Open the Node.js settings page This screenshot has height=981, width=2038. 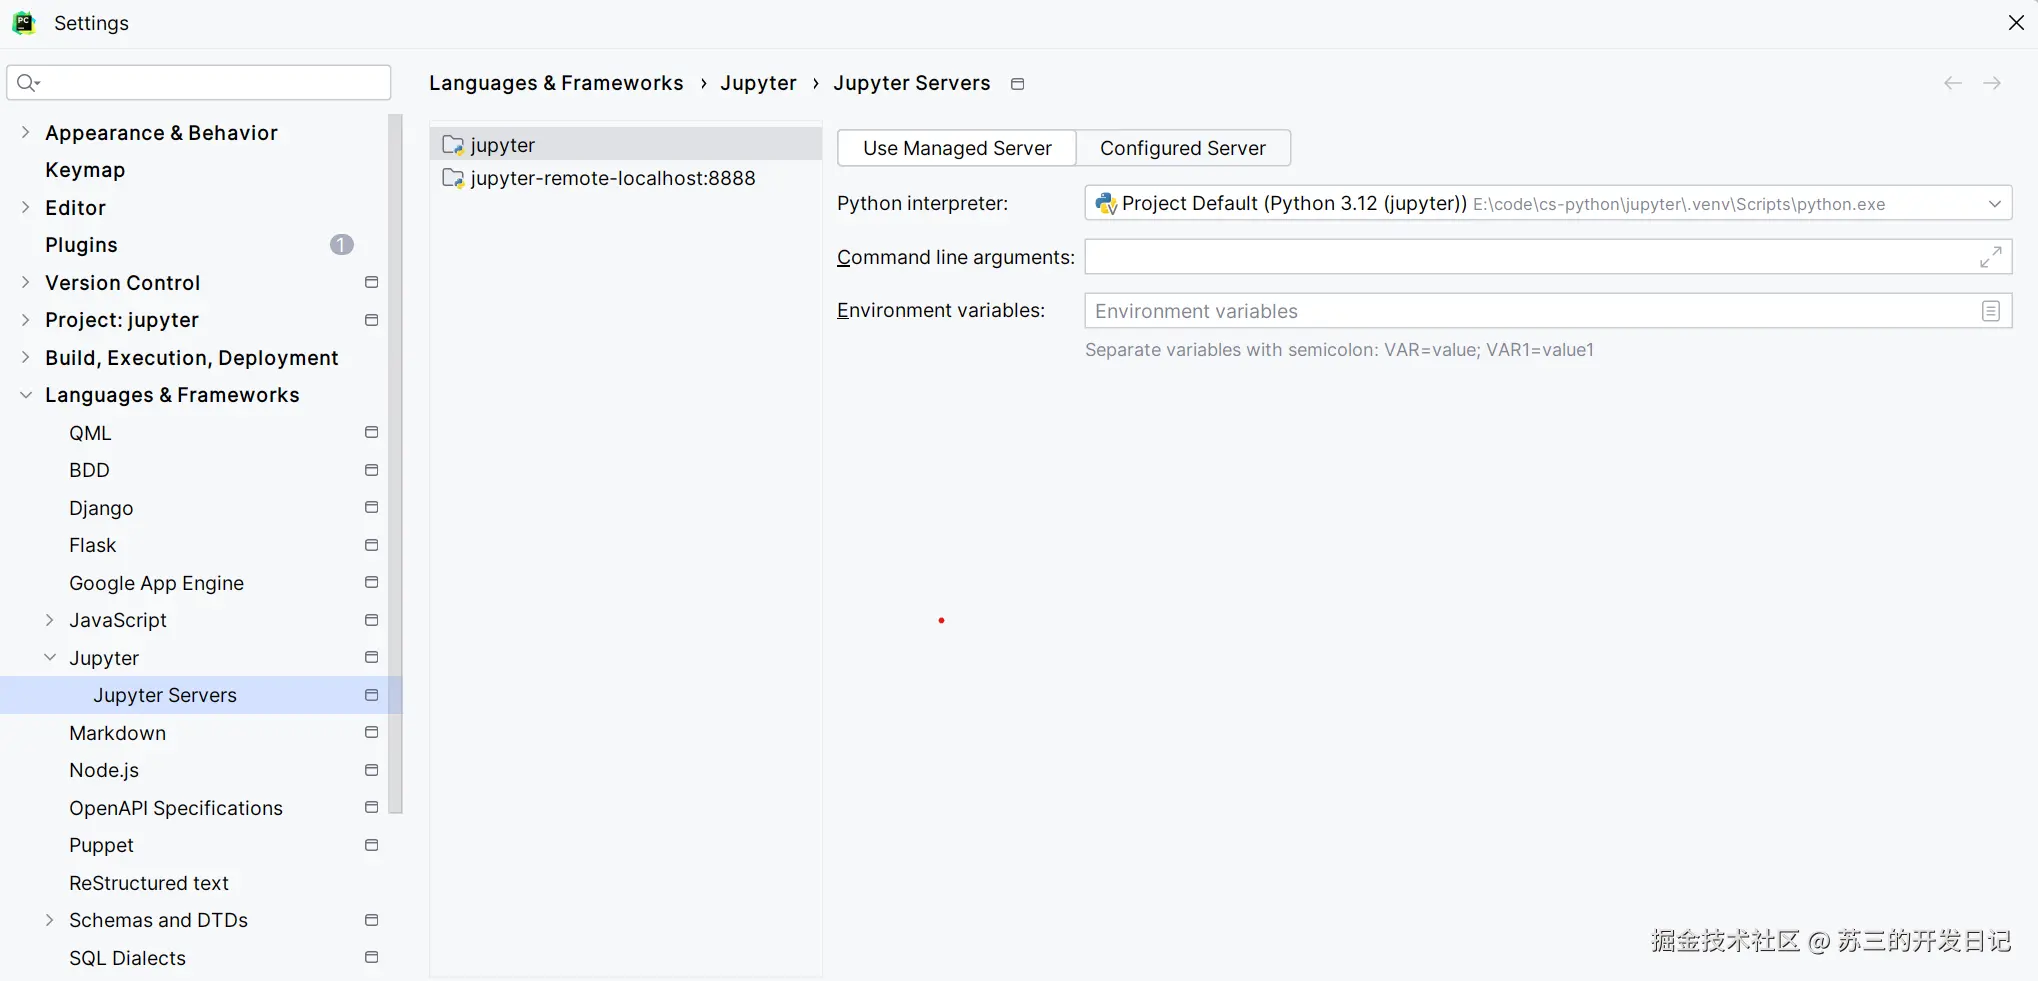tap(104, 770)
